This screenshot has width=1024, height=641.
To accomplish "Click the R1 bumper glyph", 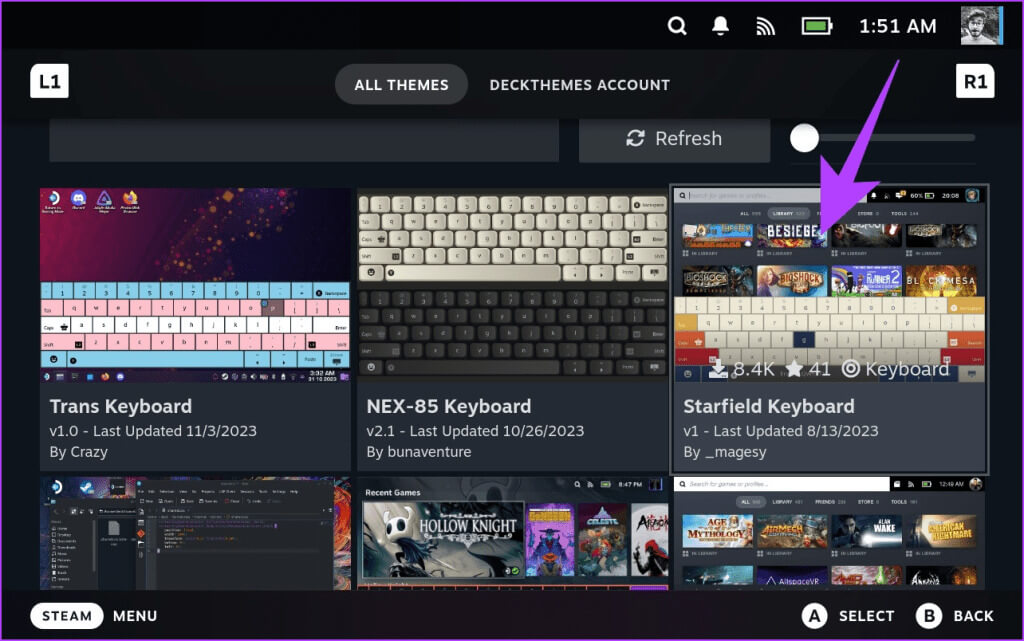I will (975, 81).
